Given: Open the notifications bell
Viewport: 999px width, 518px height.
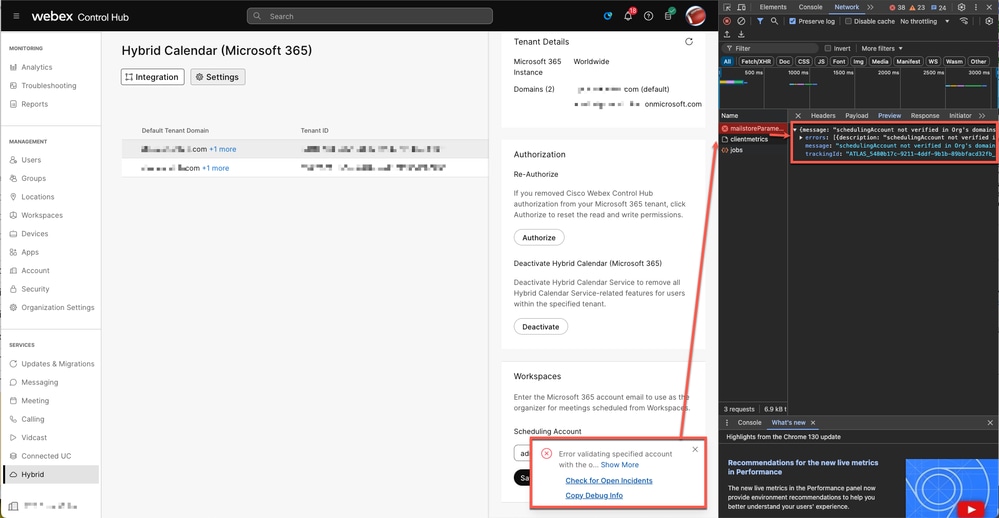Looking at the screenshot, I should point(628,16).
